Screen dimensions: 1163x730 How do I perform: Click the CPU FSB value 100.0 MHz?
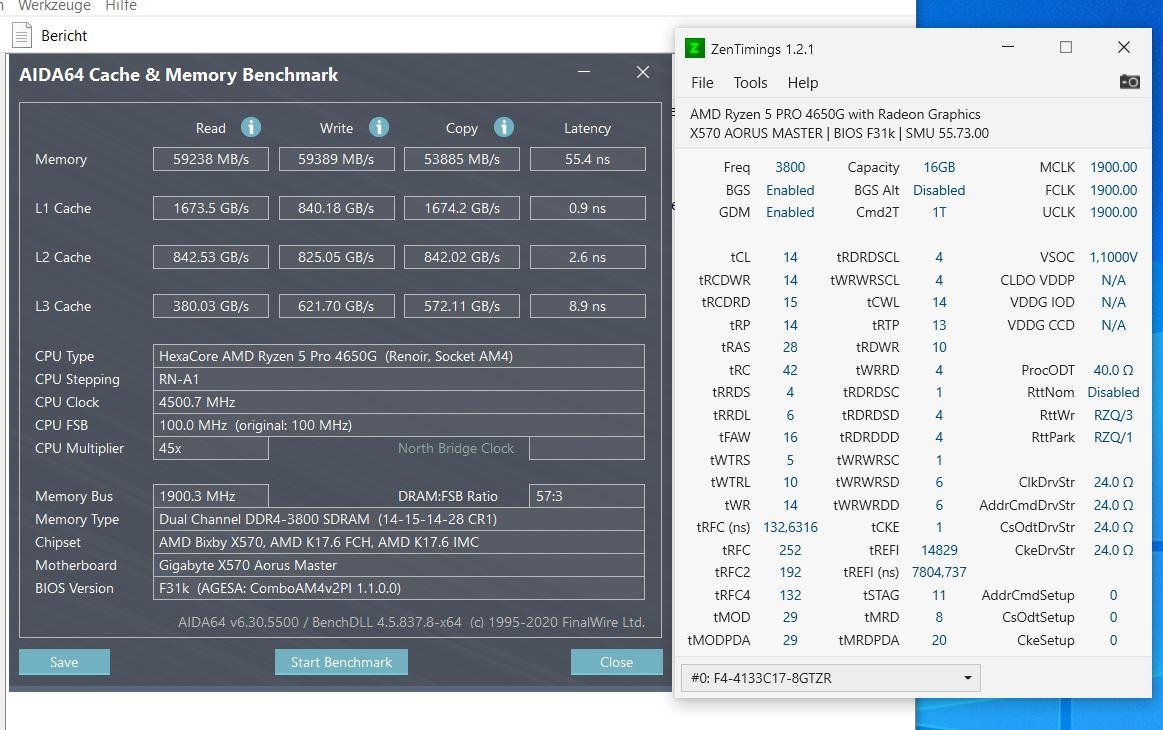point(399,425)
